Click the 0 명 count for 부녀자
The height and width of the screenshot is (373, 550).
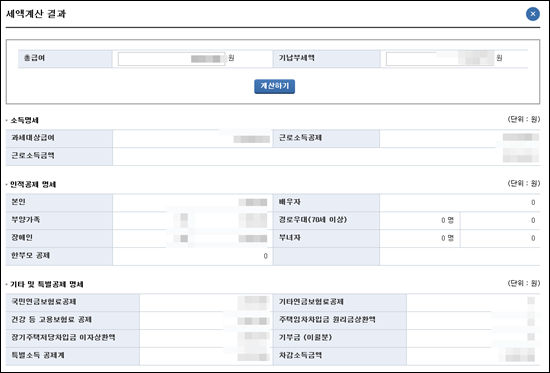447,238
